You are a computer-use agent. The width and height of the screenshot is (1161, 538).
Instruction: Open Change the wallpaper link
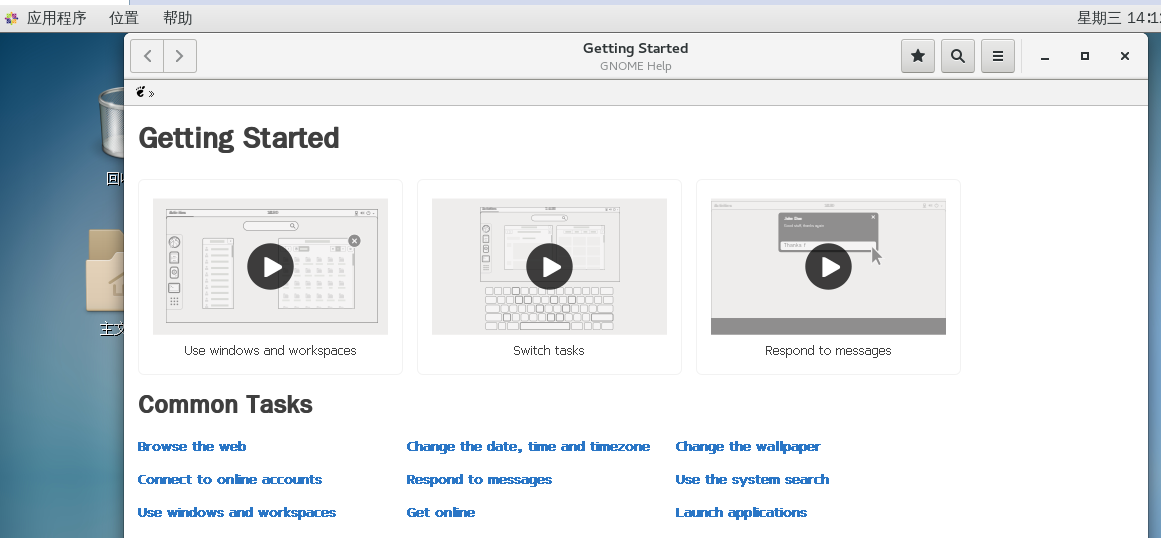748,446
